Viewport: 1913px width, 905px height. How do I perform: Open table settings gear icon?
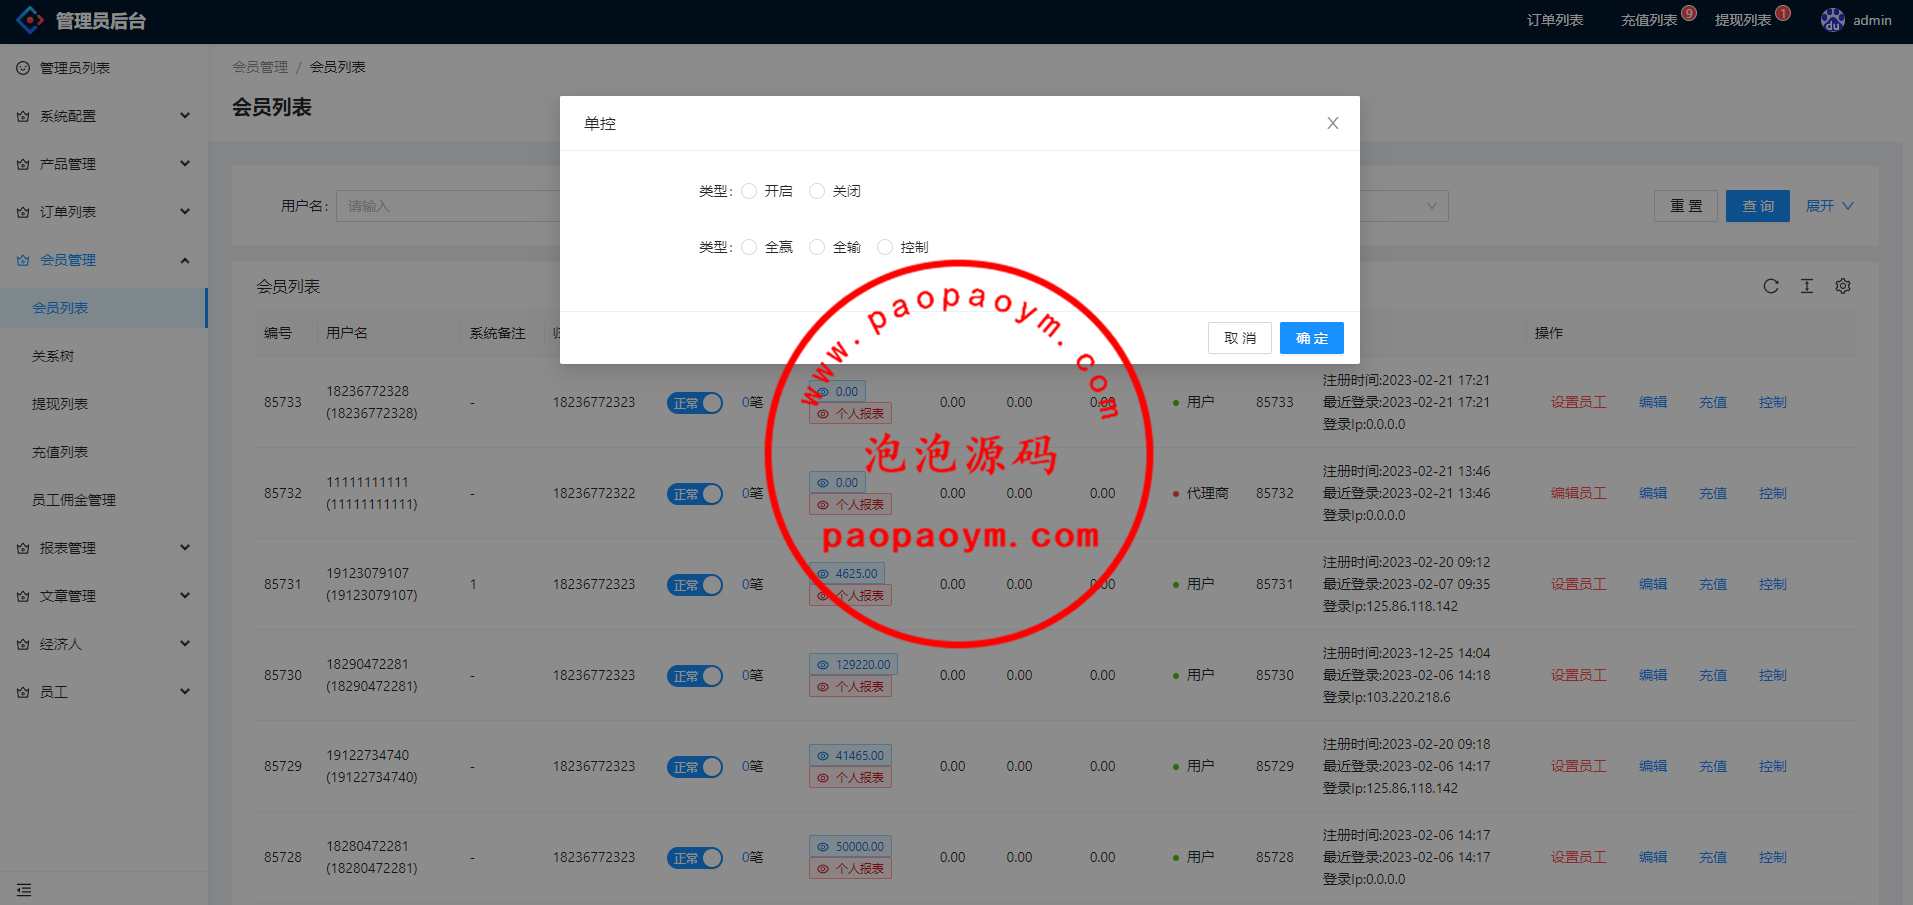tap(1842, 286)
